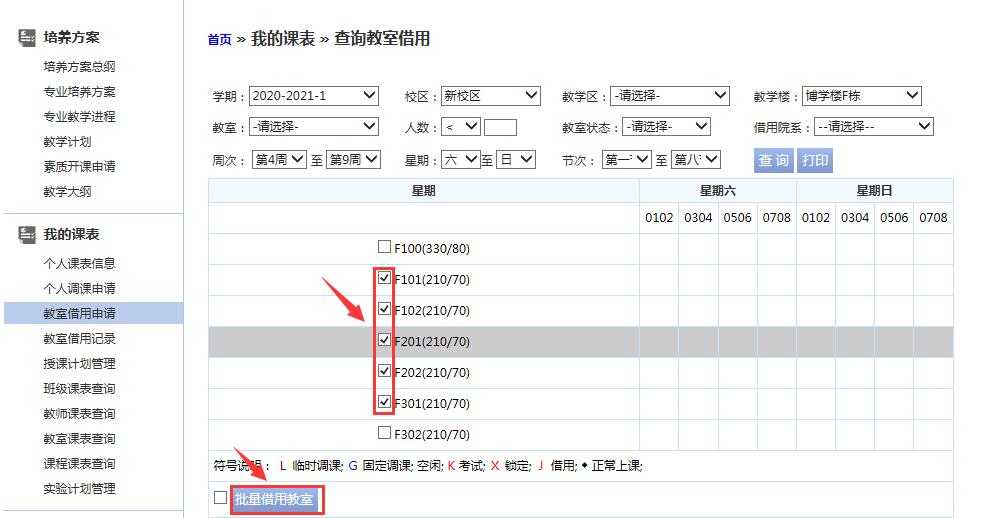This screenshot has width=982, height=518.
Task: Open 教室借用记录 in sidebar
Action: point(79,339)
